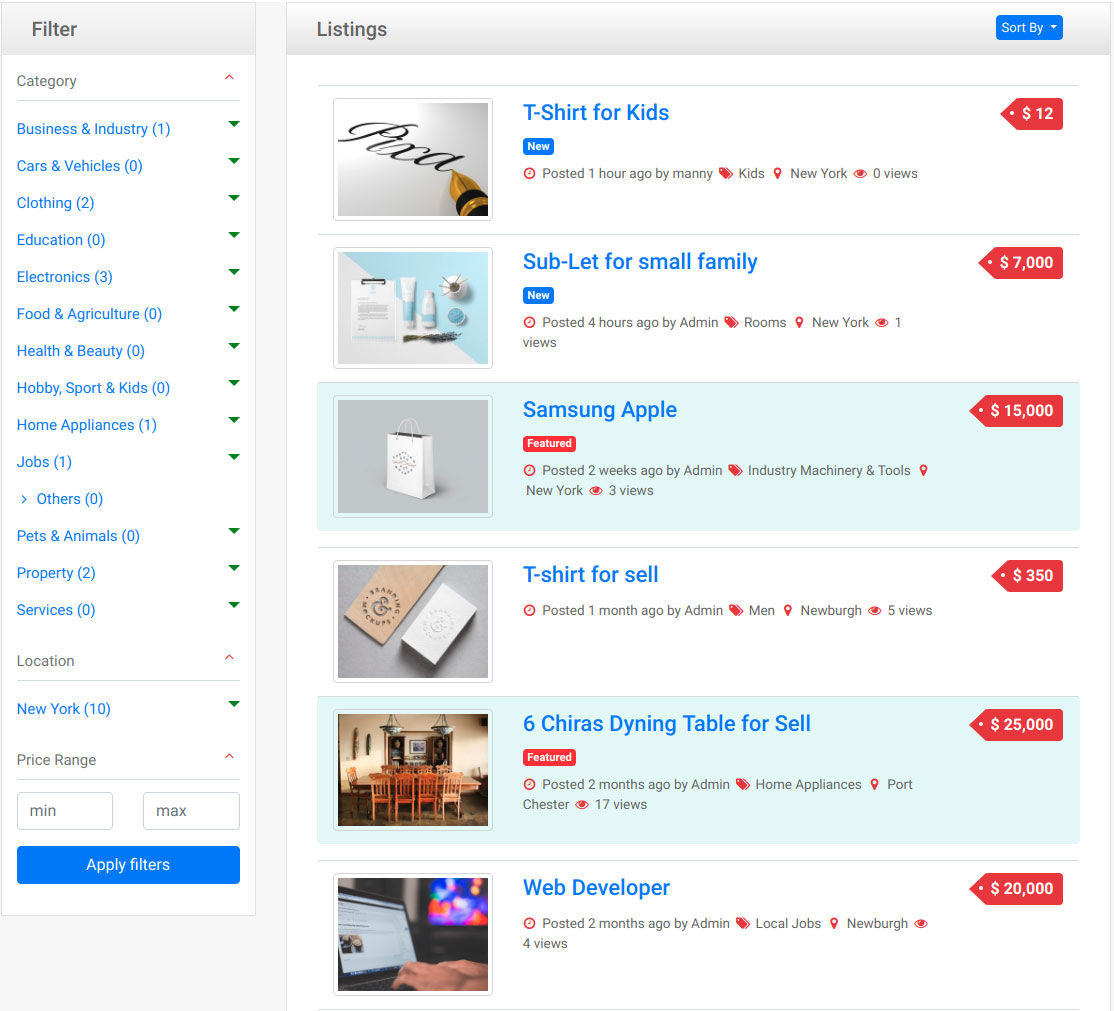Open the Sort By dropdown
This screenshot has height=1011, width=1114.
pos(1029,28)
